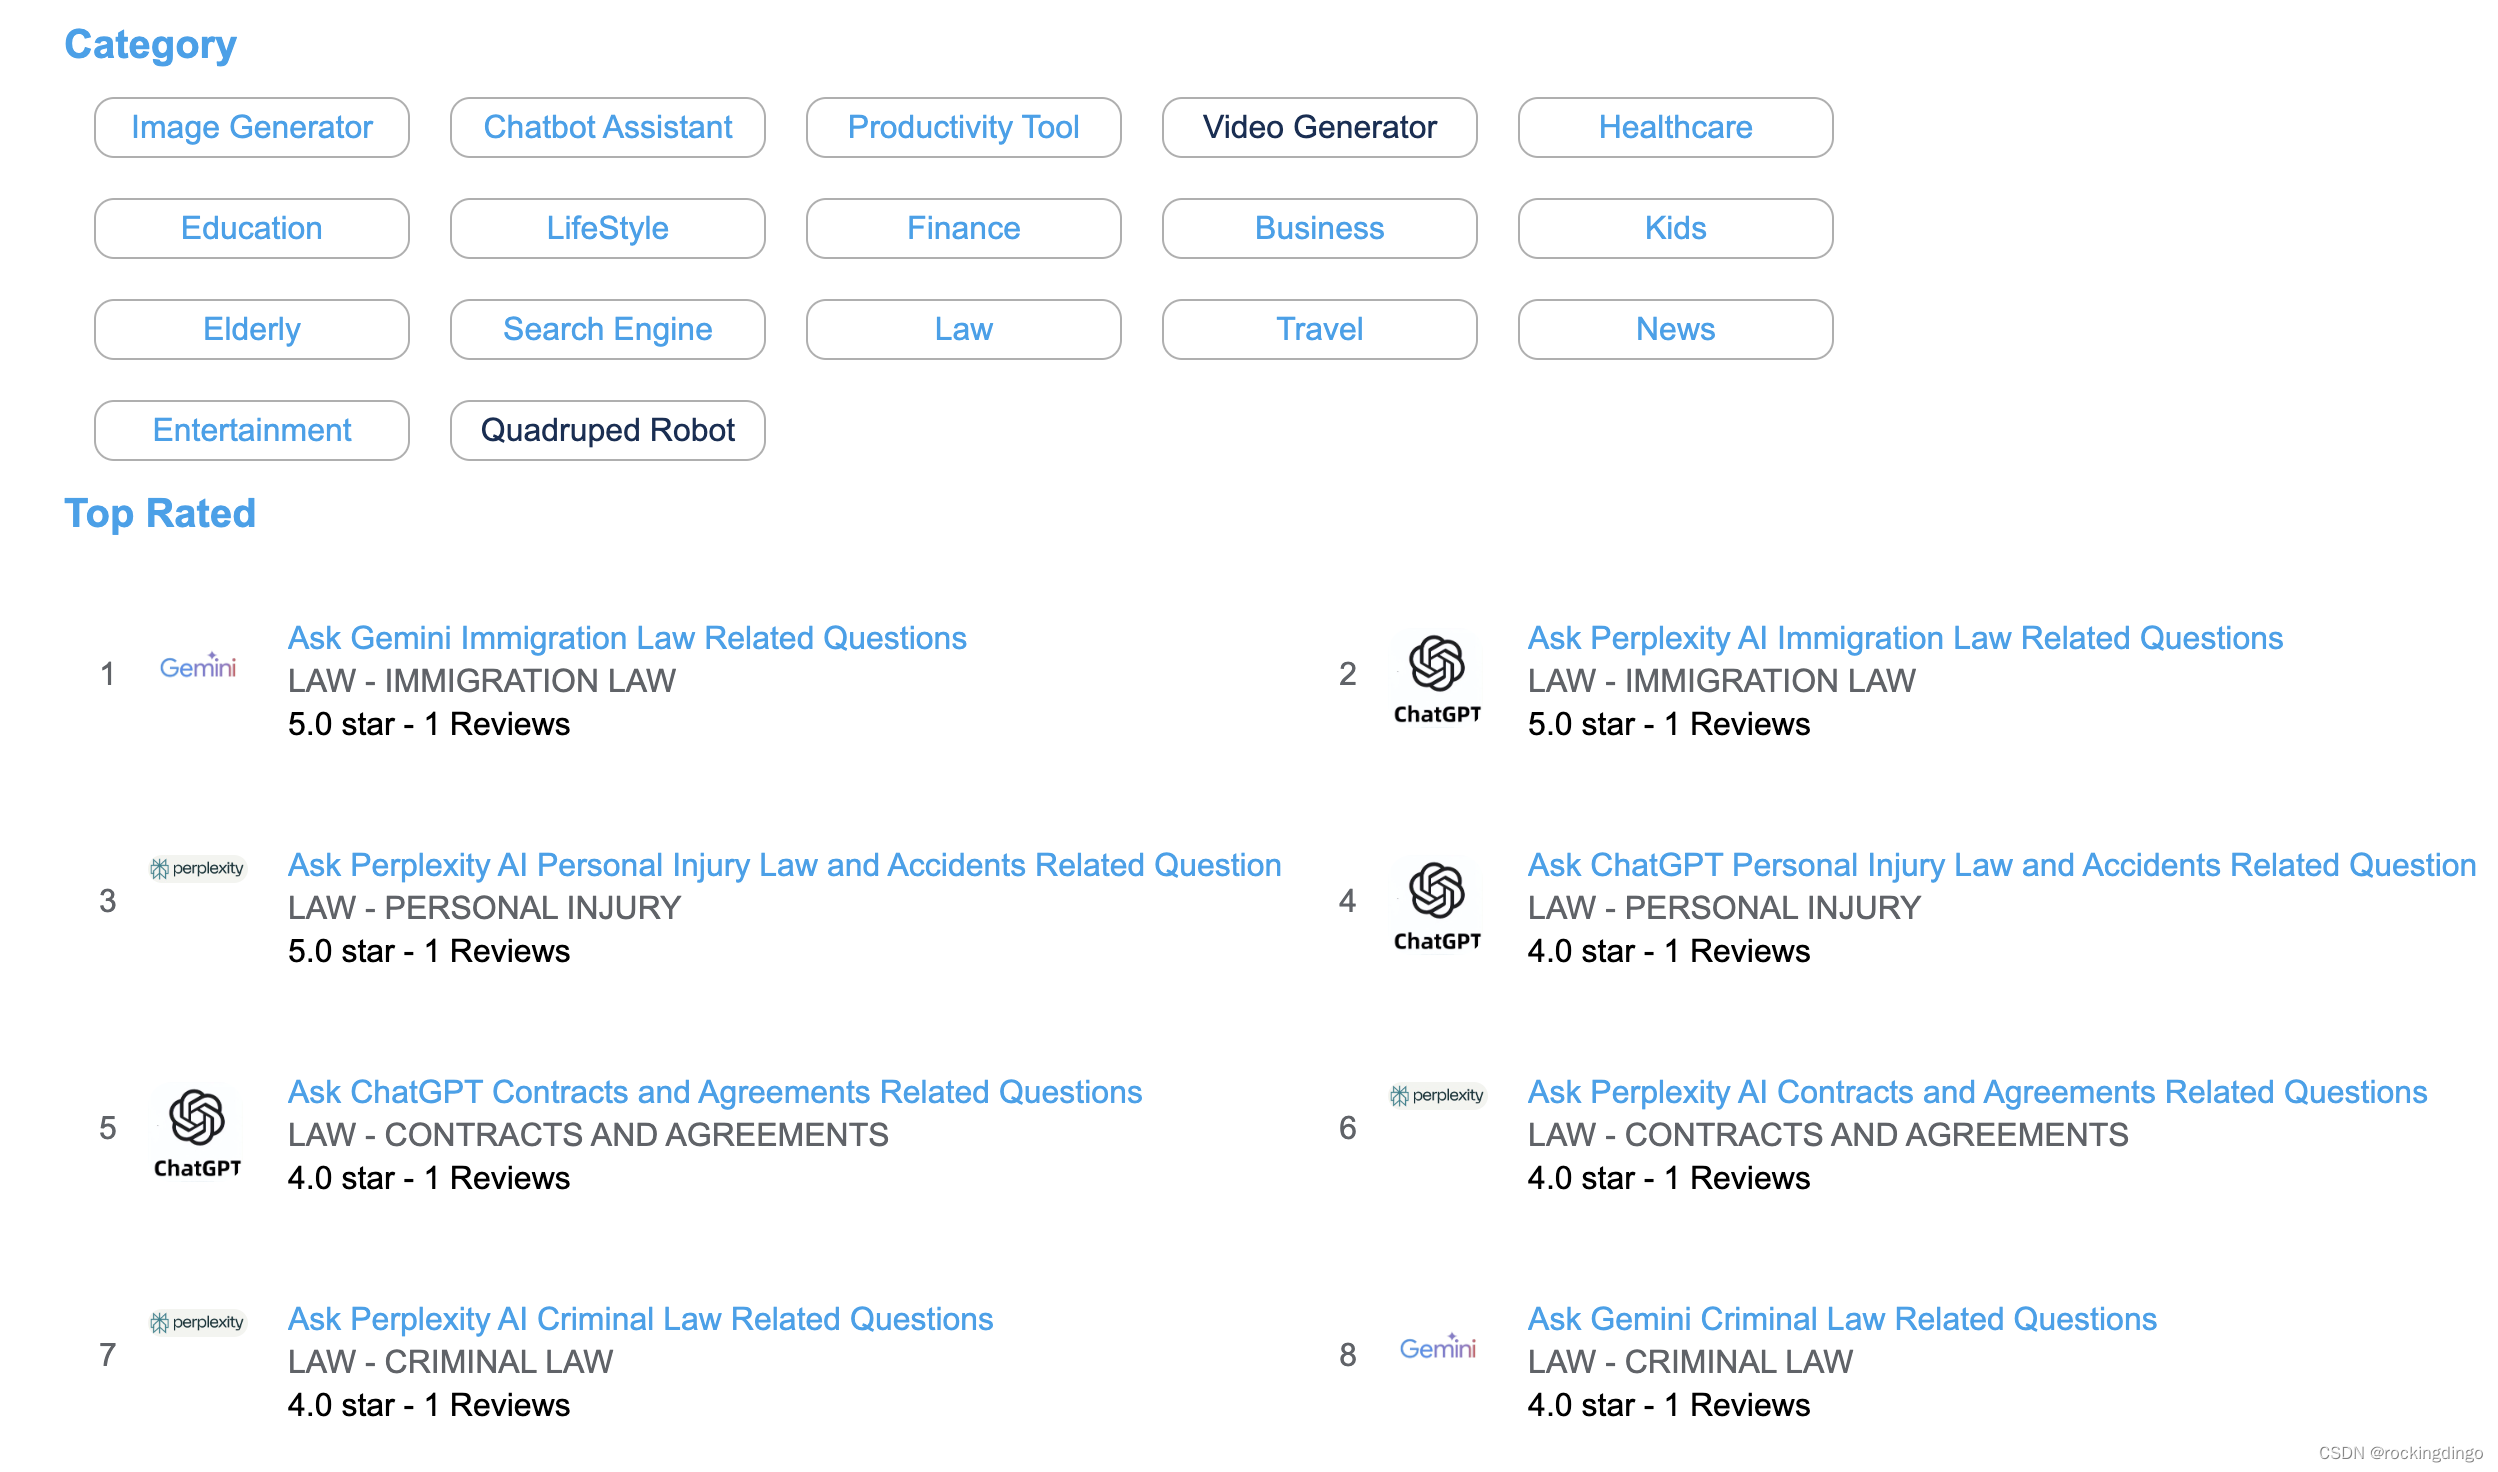2498x1472 pixels.
Task: Click the Top Rated heading
Action: [160, 513]
